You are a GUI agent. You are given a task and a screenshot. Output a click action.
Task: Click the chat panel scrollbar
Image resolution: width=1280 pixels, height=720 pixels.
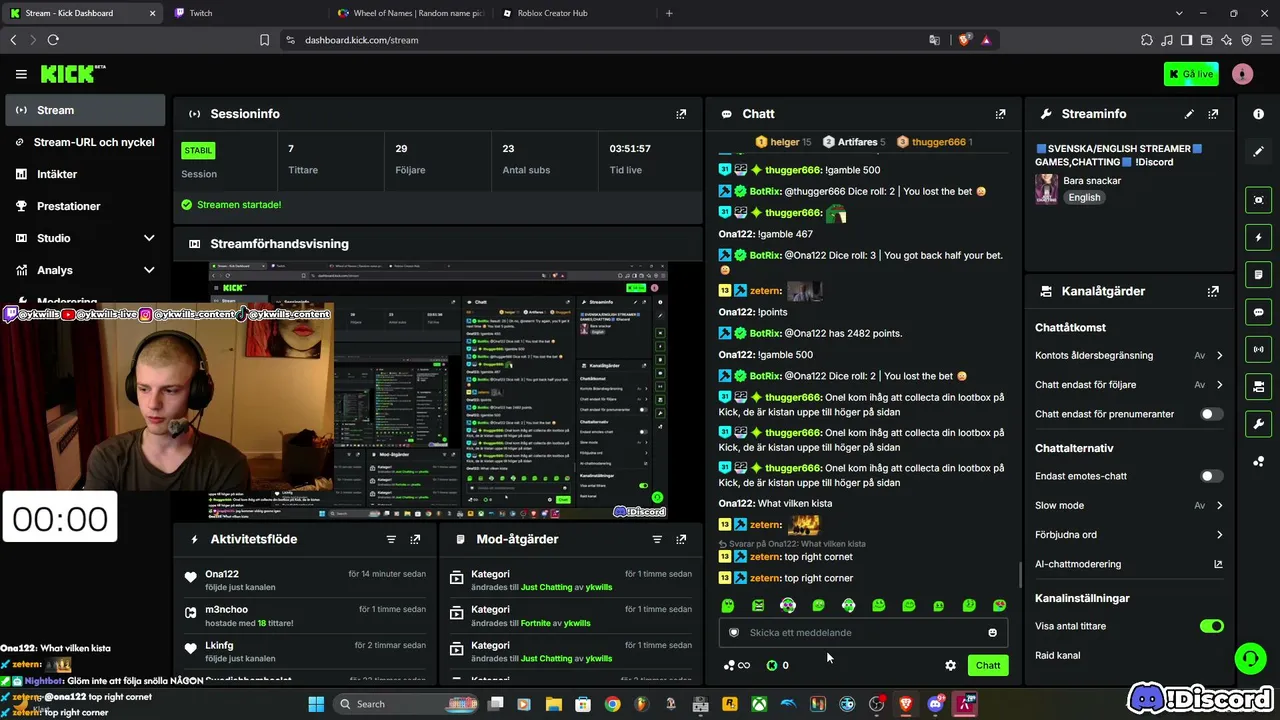1019,574
